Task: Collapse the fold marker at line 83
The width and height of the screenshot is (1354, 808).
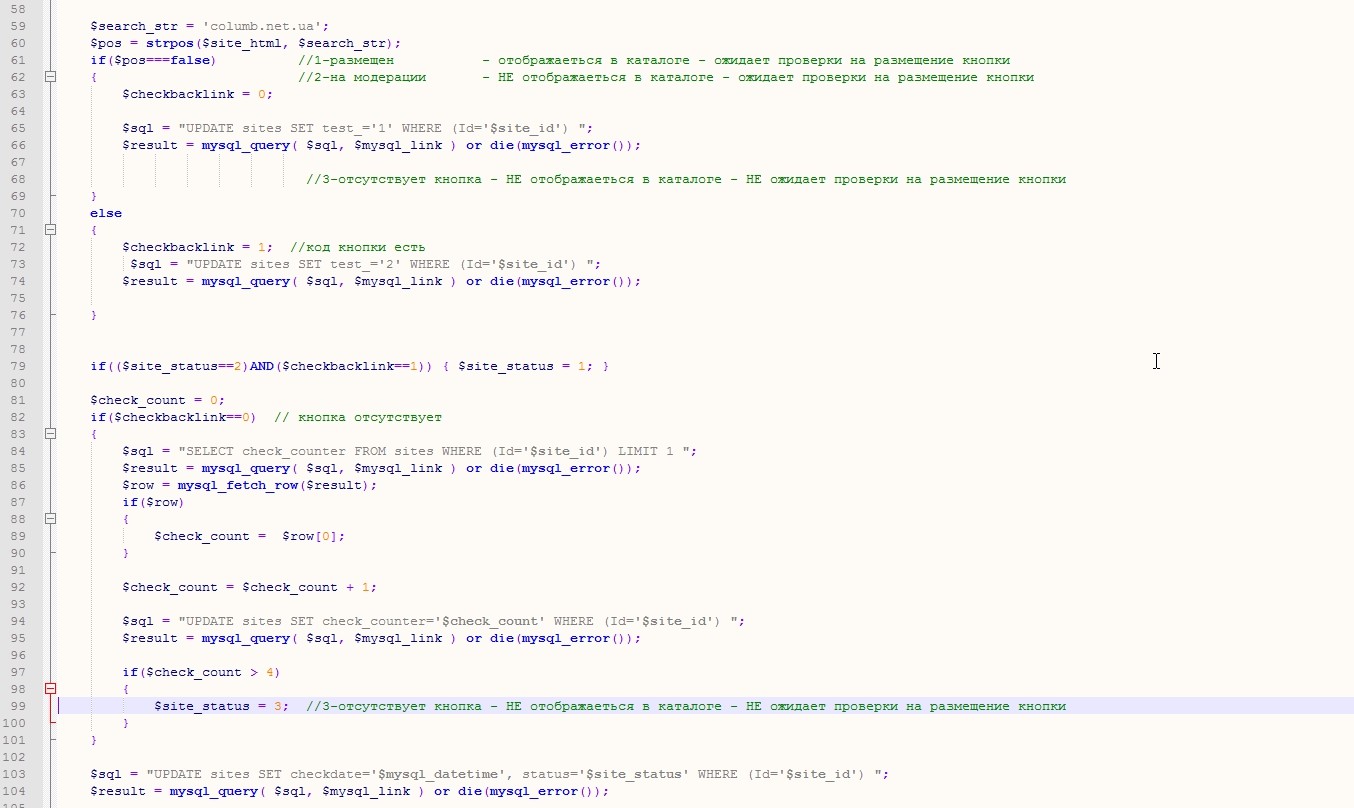Action: click(x=50, y=434)
